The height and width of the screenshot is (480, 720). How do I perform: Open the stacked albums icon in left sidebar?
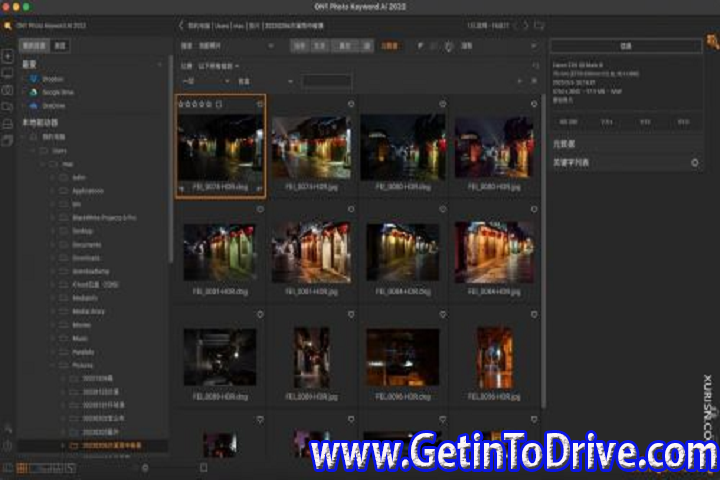(x=7, y=141)
